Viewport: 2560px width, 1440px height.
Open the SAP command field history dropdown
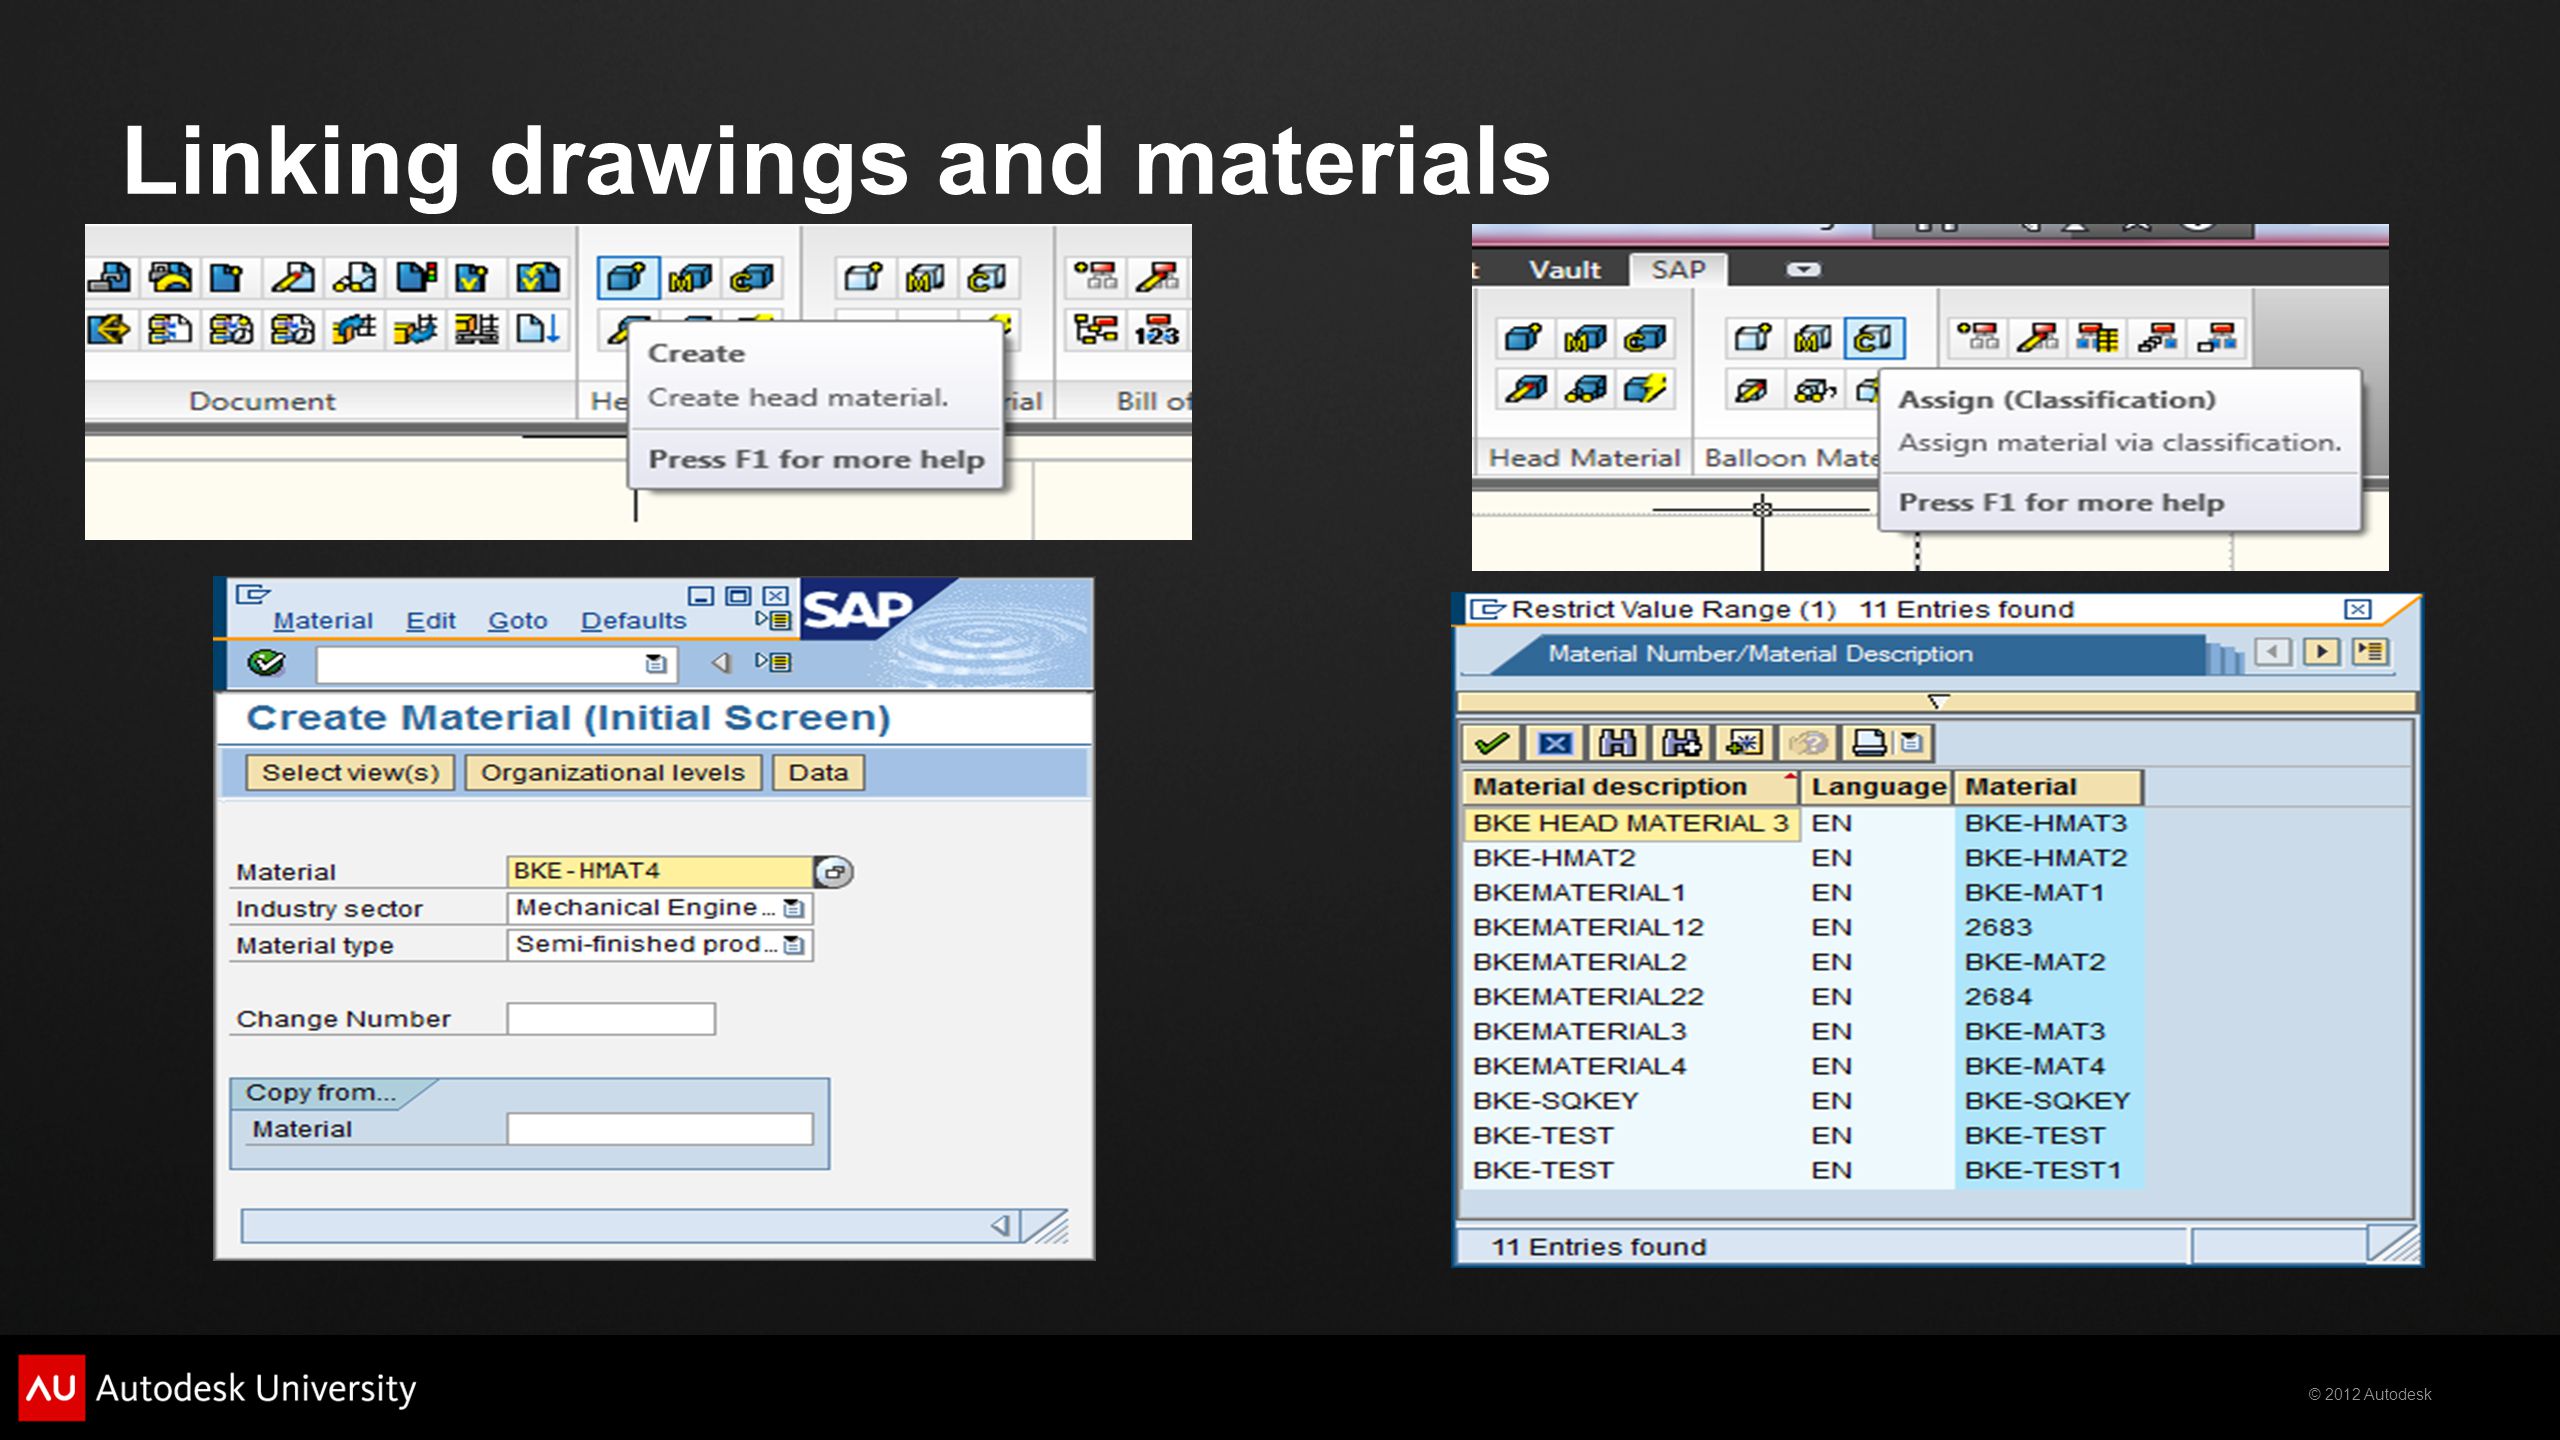pyautogui.click(x=656, y=663)
